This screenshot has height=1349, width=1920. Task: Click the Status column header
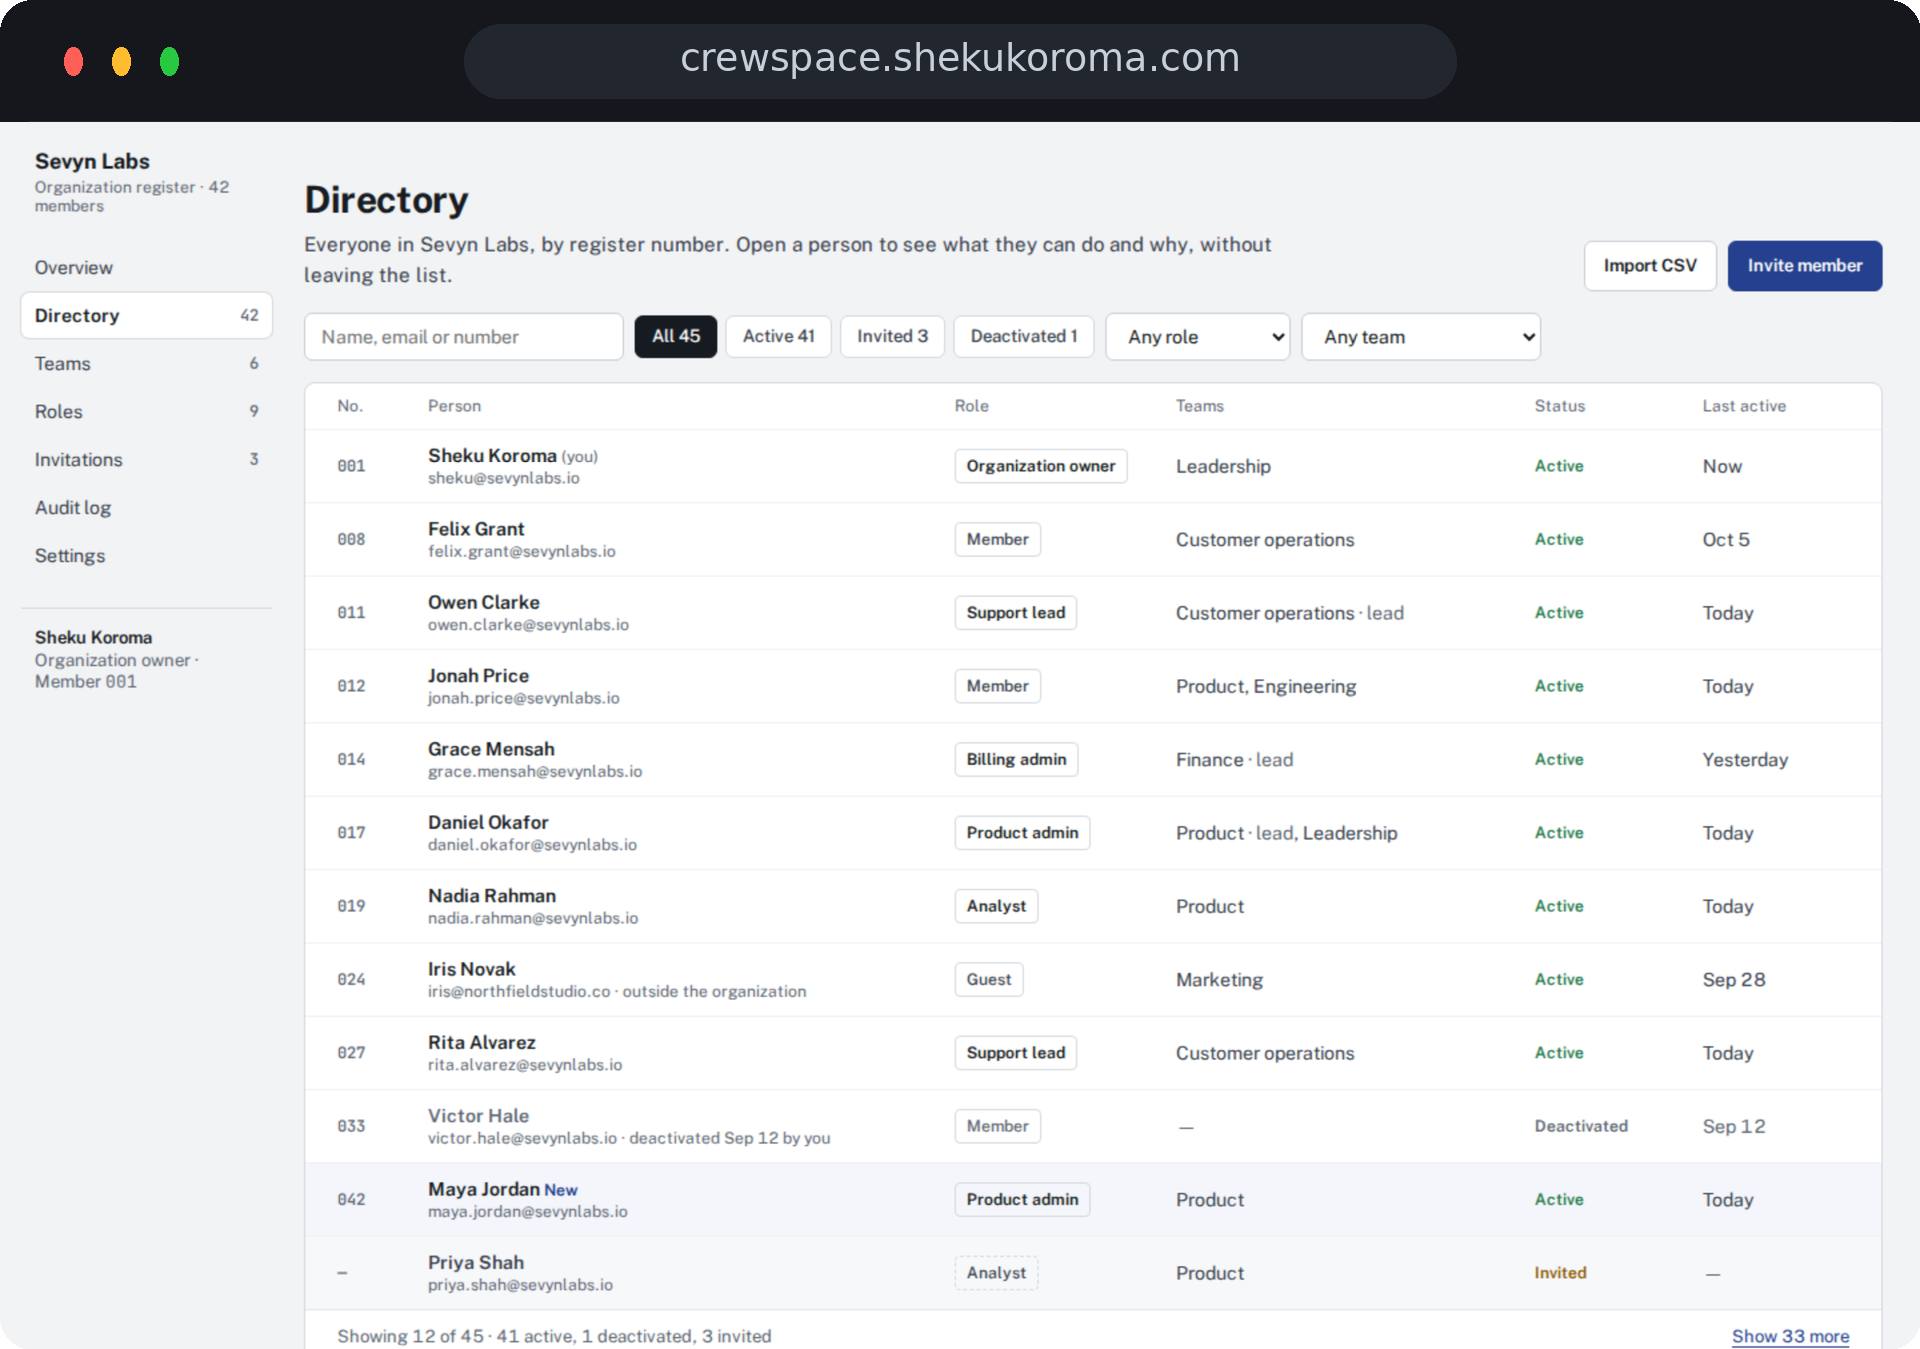pos(1559,406)
